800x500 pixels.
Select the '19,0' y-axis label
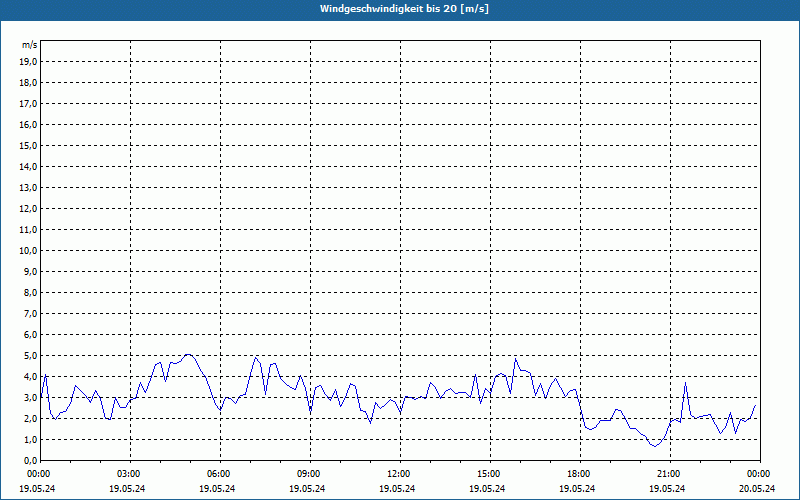pyautogui.click(x=29, y=62)
